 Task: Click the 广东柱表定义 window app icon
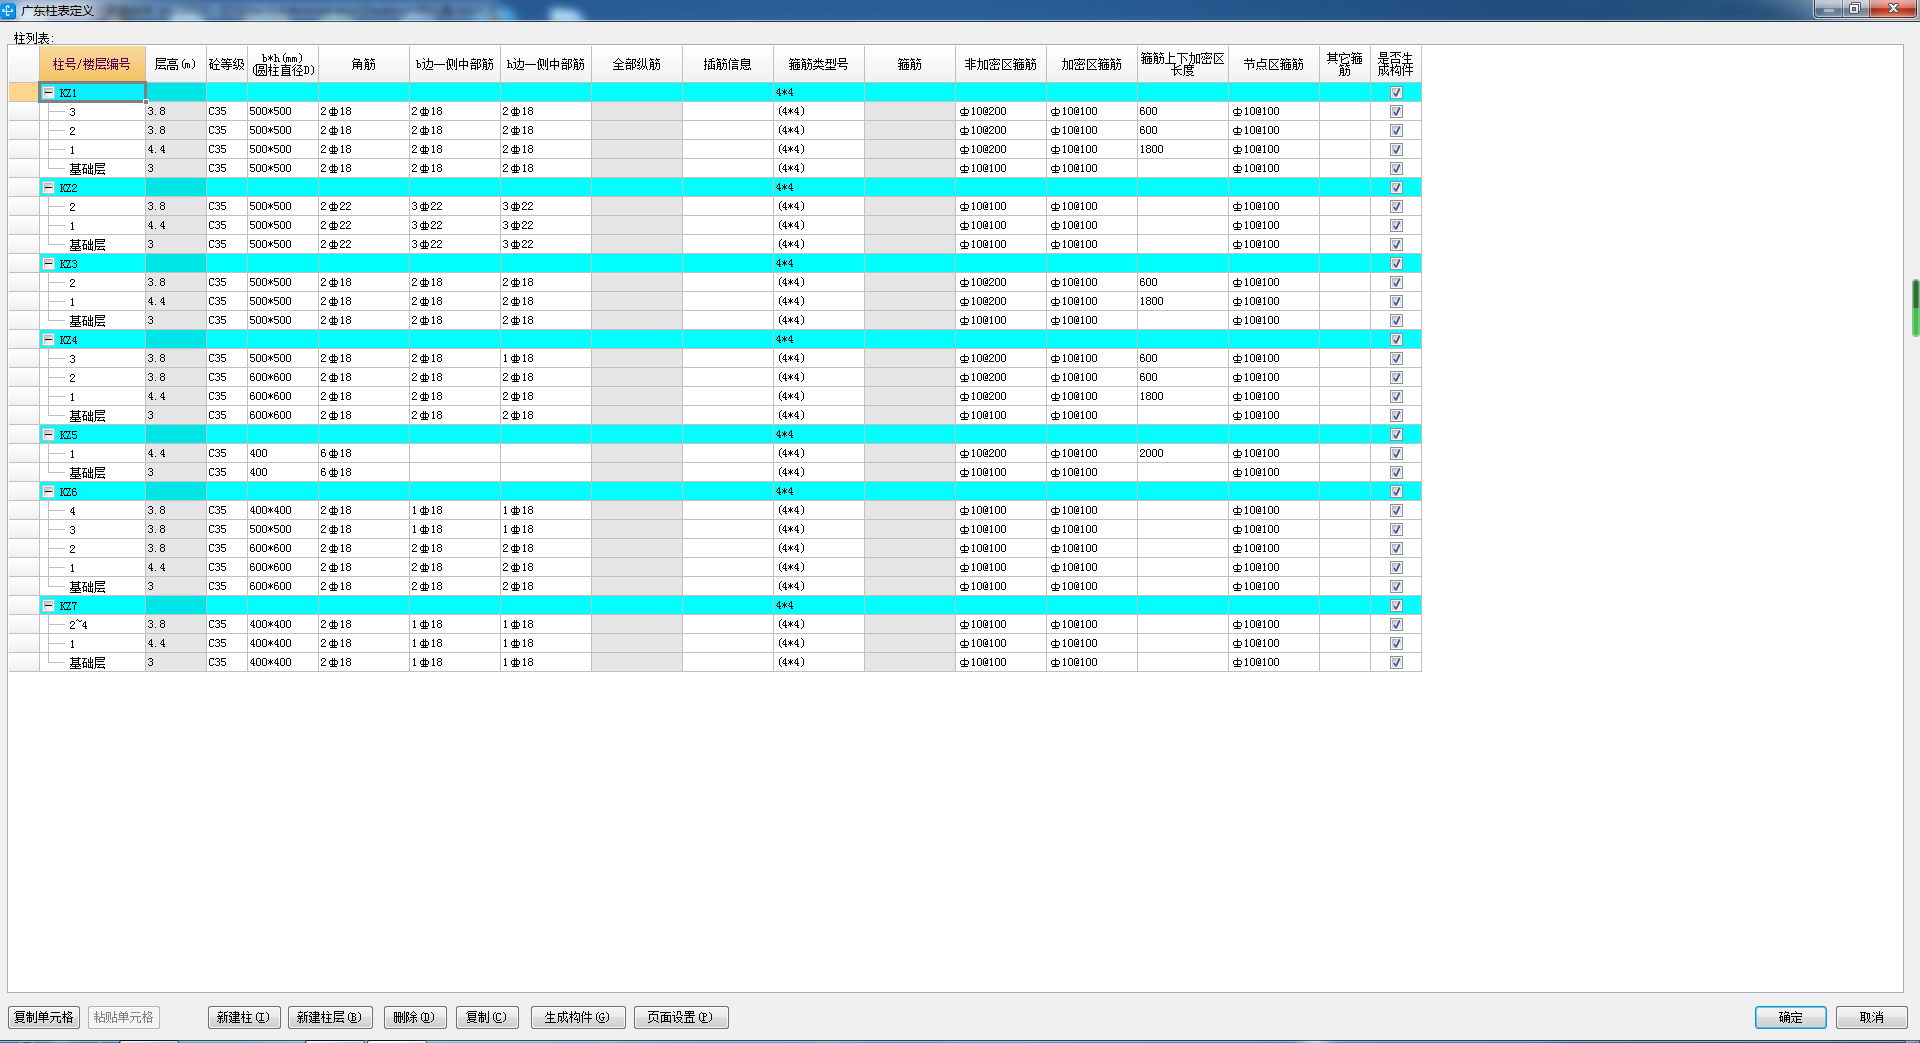[9, 10]
